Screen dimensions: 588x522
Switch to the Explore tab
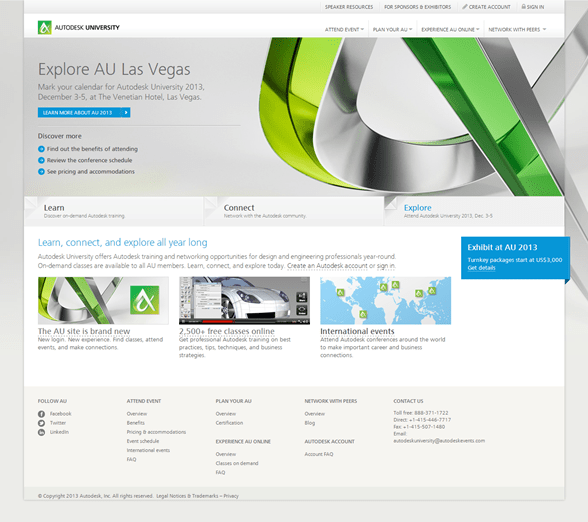[474, 211]
